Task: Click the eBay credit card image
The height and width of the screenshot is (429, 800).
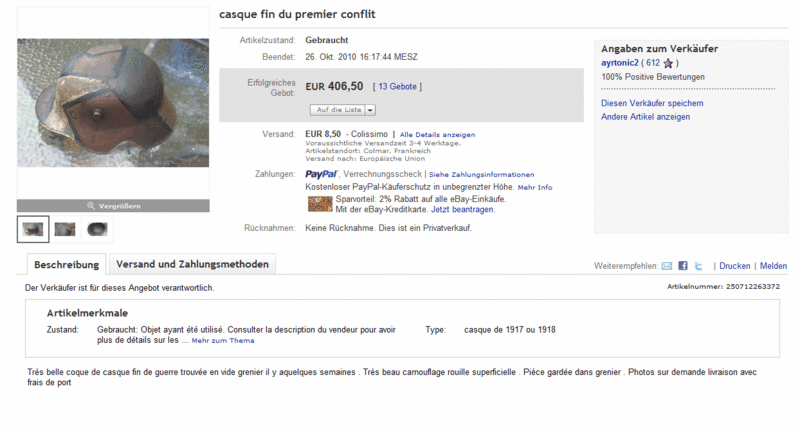Action: click(320, 204)
